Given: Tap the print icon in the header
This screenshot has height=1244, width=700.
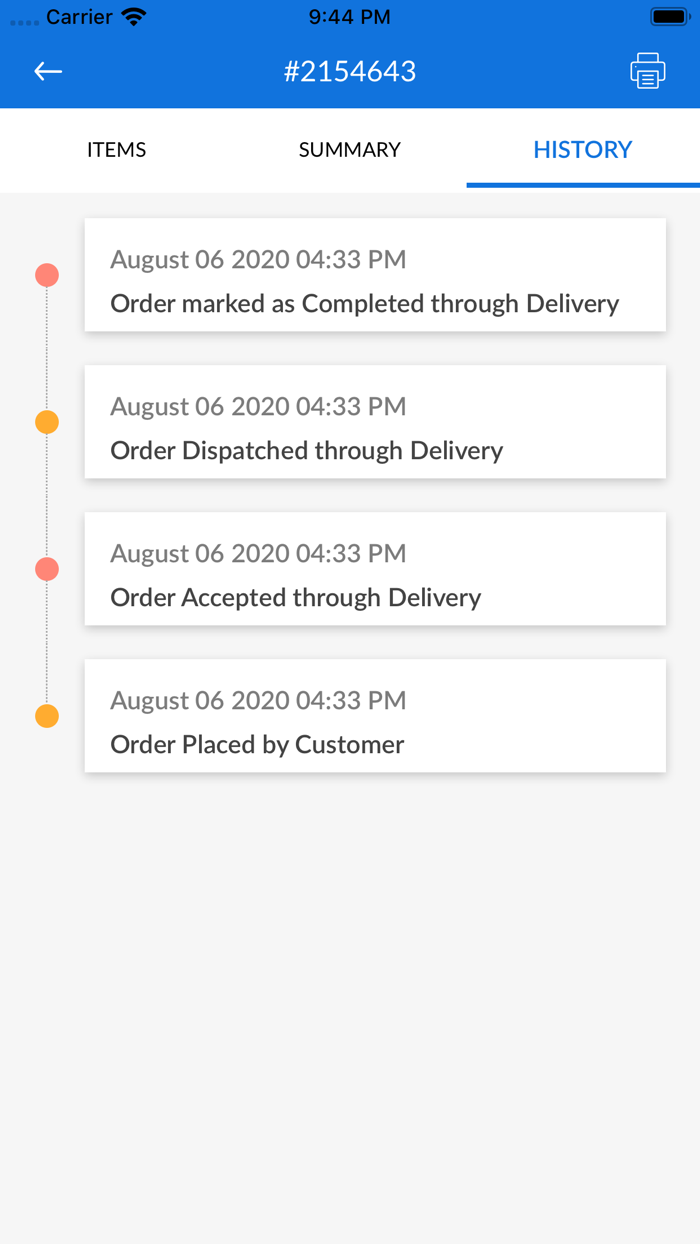Looking at the screenshot, I should pyautogui.click(x=647, y=70).
